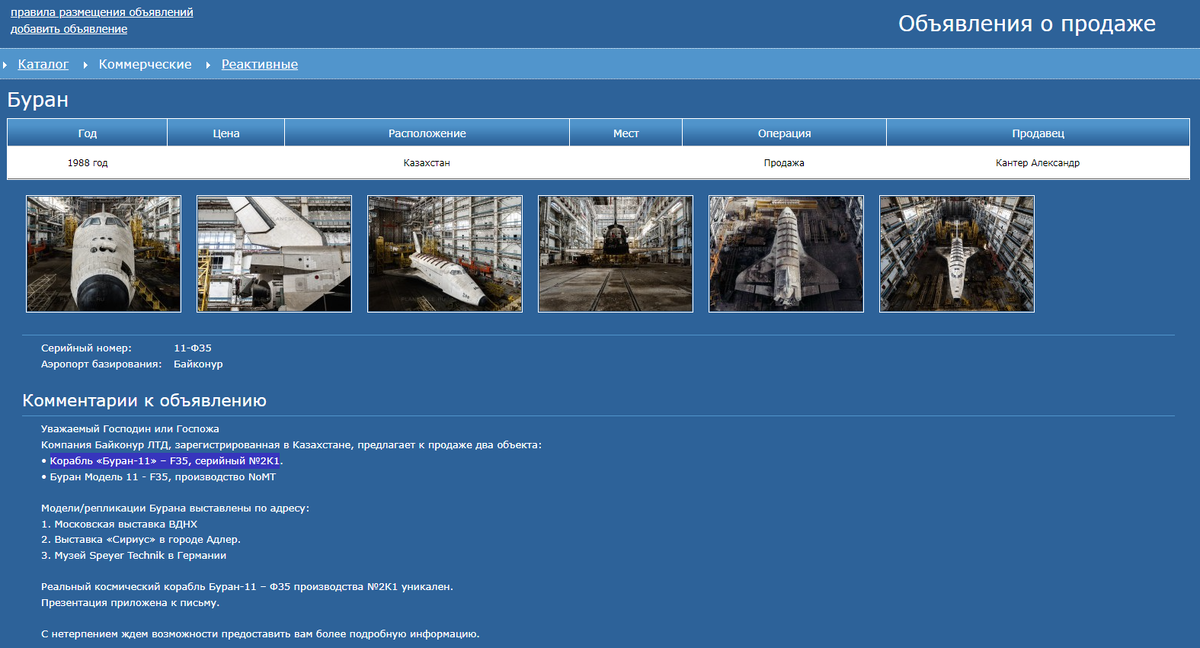Click the 'Уважаемый Господин или Госпожа' greeting

pyautogui.click(x=130, y=429)
